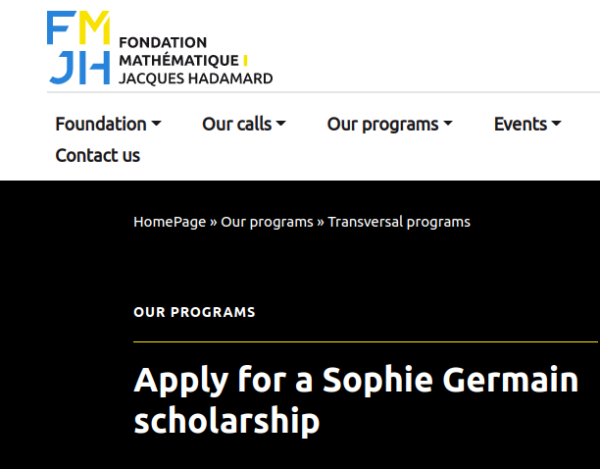Viewport: 600px width, 469px height.
Task: Click the Sophie Germain scholarship heading
Action: tap(356, 400)
